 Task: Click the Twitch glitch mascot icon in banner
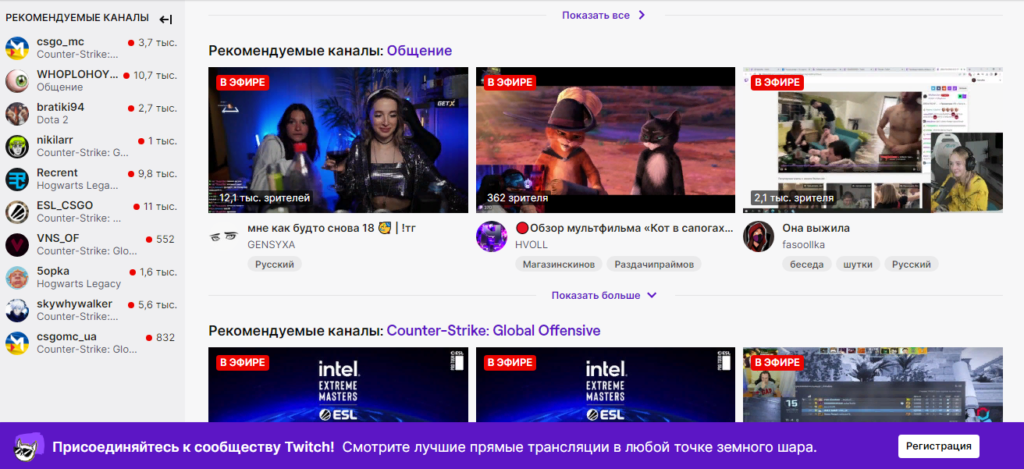click(27, 447)
